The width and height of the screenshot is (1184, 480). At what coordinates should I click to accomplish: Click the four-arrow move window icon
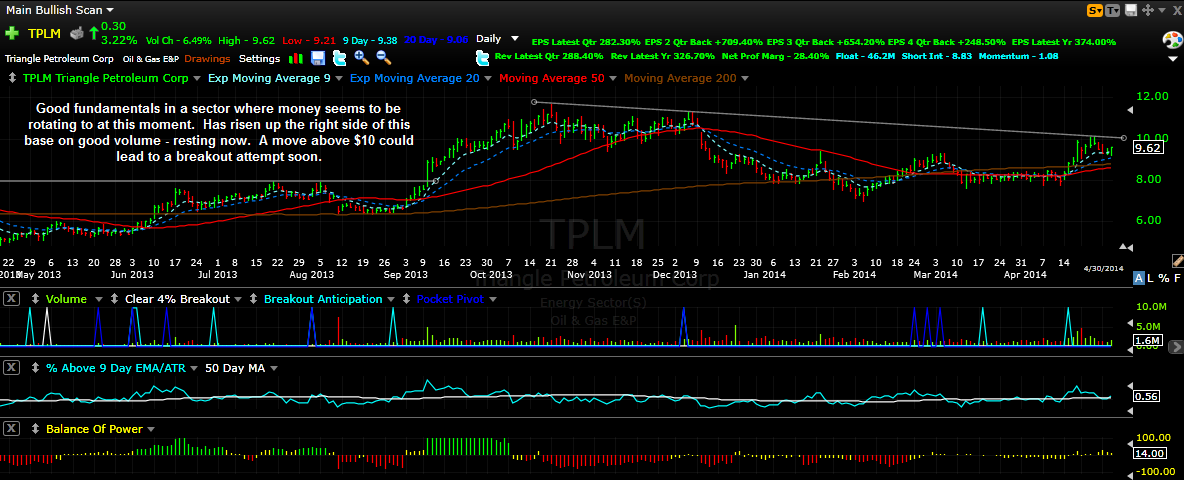click(1148, 11)
